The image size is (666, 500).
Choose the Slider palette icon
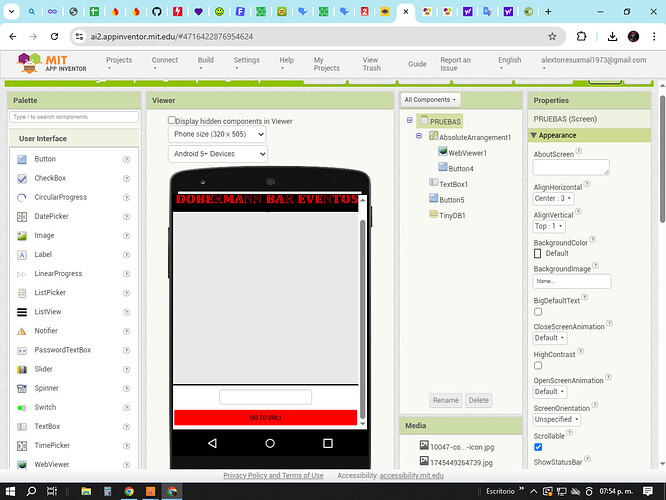(x=22, y=370)
